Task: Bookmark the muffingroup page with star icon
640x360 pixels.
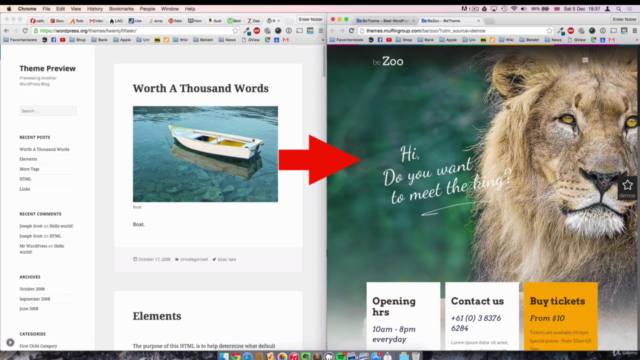Action: click(549, 31)
